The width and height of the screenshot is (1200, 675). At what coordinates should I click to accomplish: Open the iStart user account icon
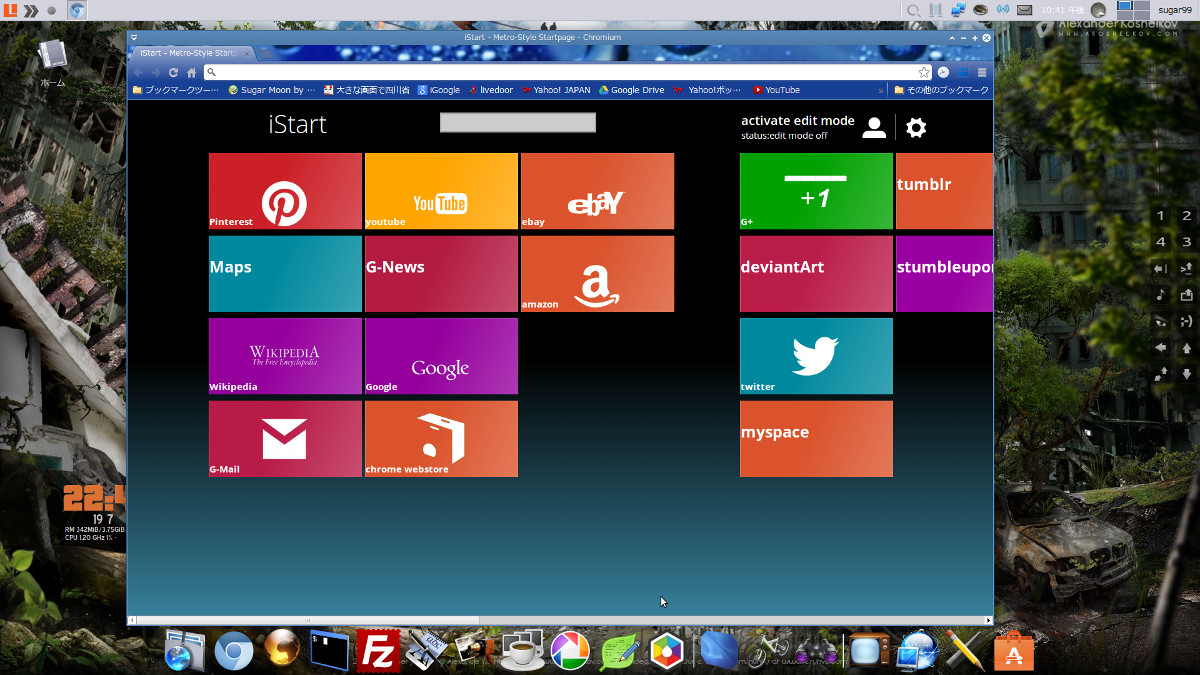pos(874,127)
